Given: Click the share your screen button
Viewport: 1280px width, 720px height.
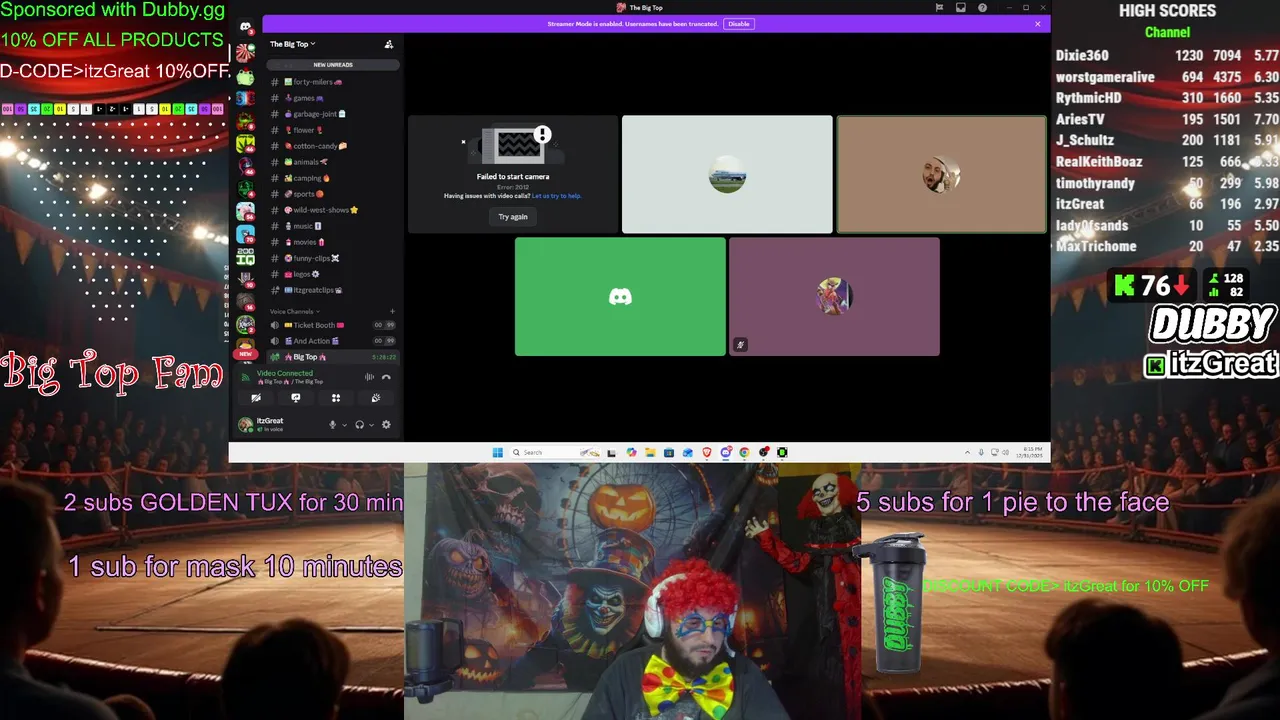Looking at the screenshot, I should click(295, 398).
